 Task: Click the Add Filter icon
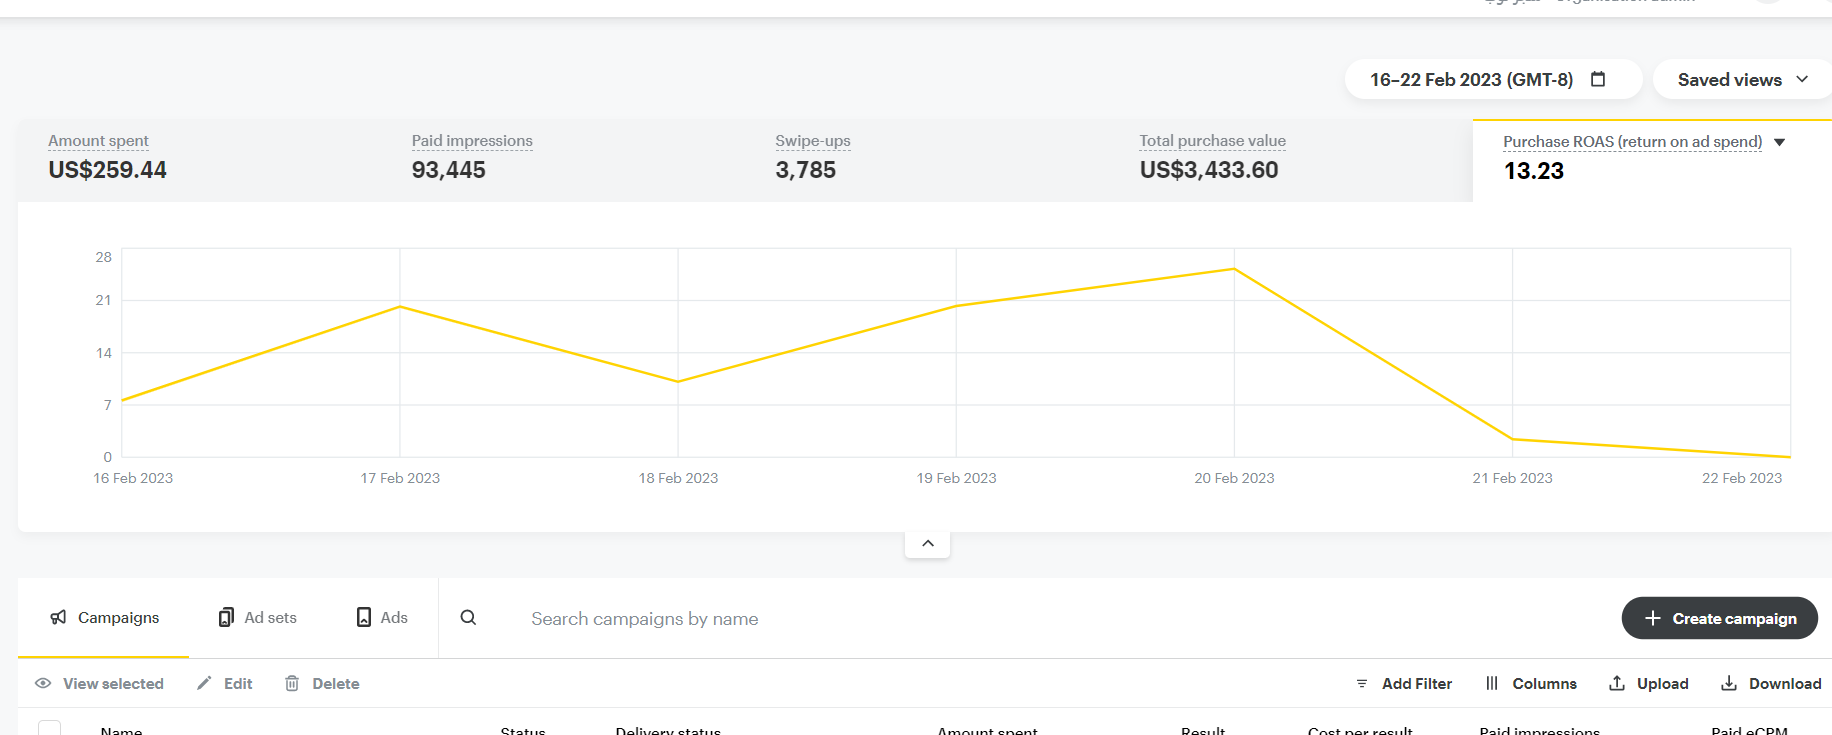coord(1361,684)
